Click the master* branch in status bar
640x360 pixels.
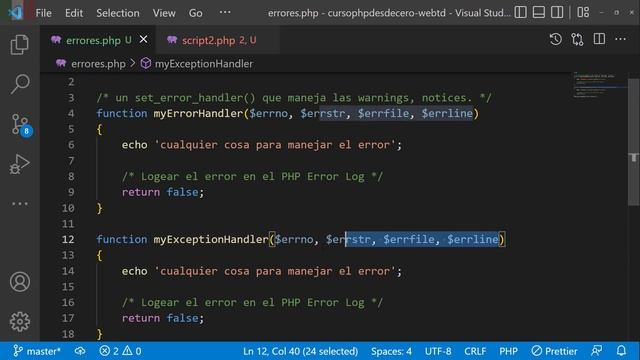[x=37, y=351]
